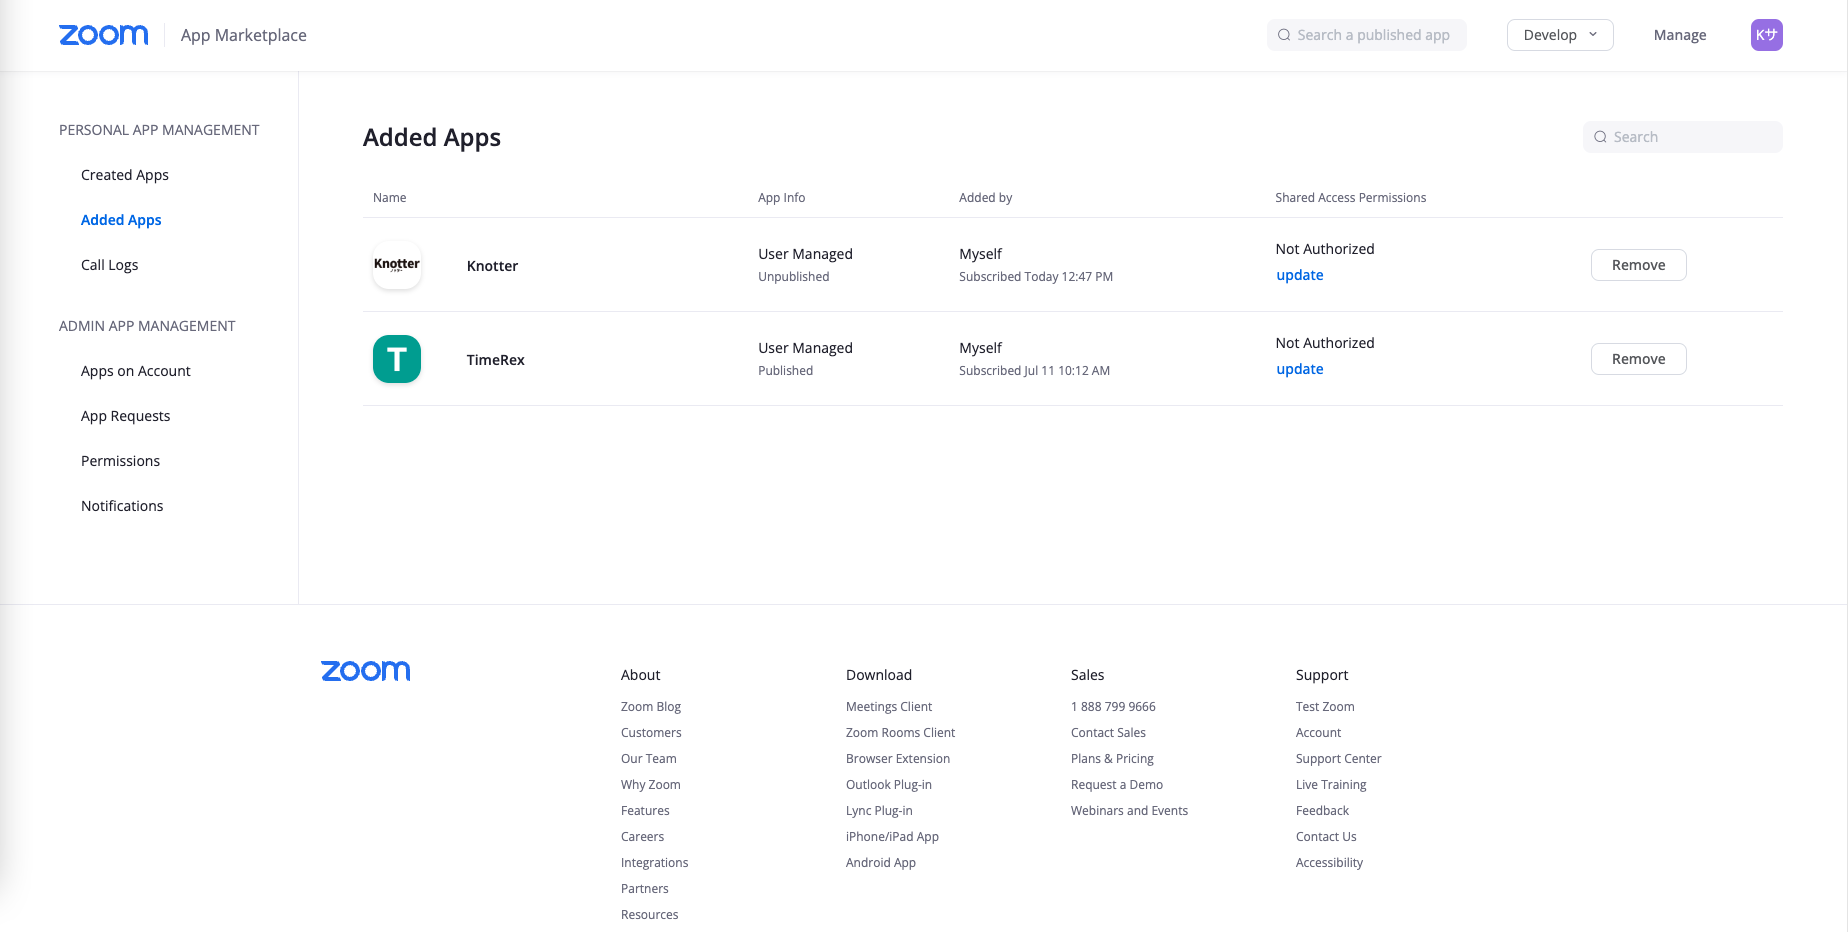This screenshot has height=932, width=1848.
Task: Click the Knotter app icon
Action: [397, 265]
